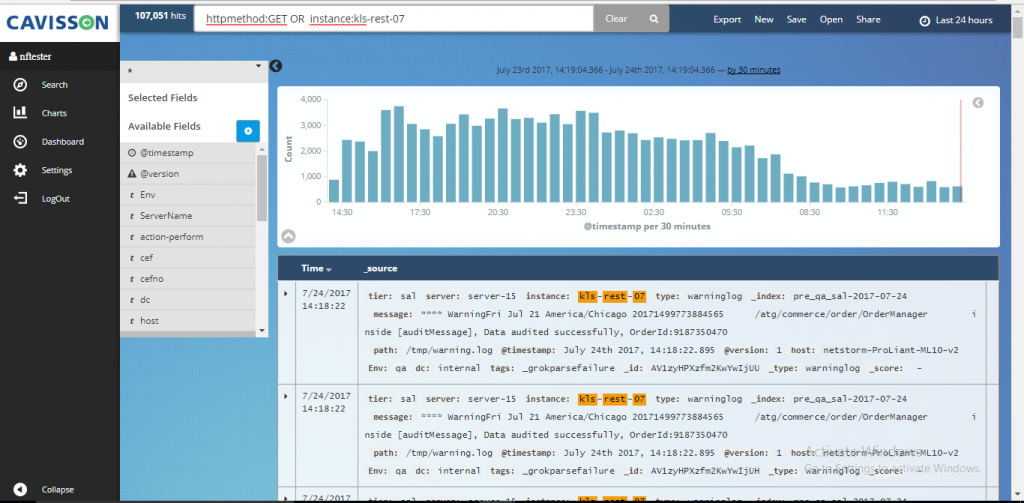
Task: Click the Search sidebar label
Action: [x=54, y=85]
